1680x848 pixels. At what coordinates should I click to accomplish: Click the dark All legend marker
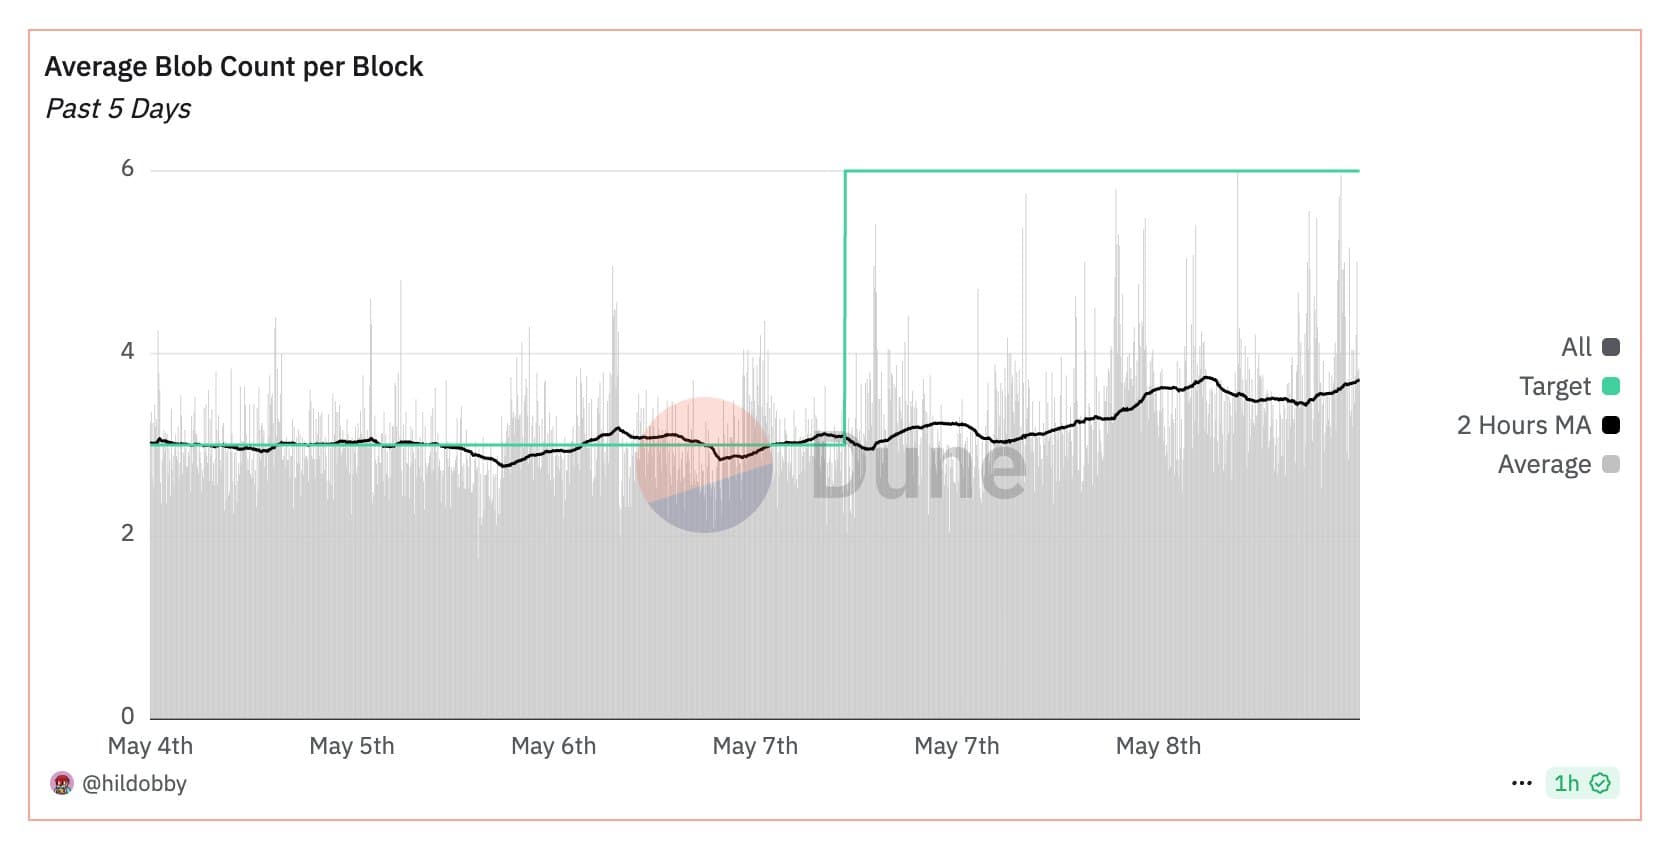coord(1610,347)
